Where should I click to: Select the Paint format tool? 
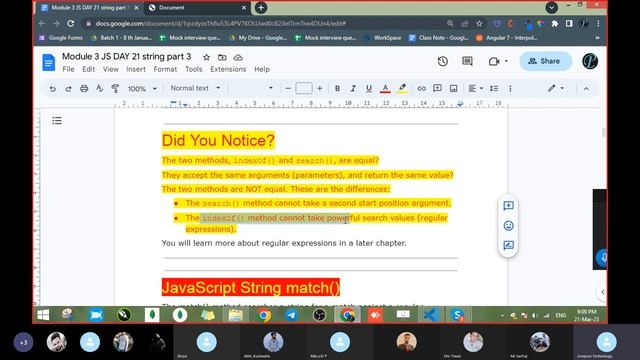[x=115, y=88]
